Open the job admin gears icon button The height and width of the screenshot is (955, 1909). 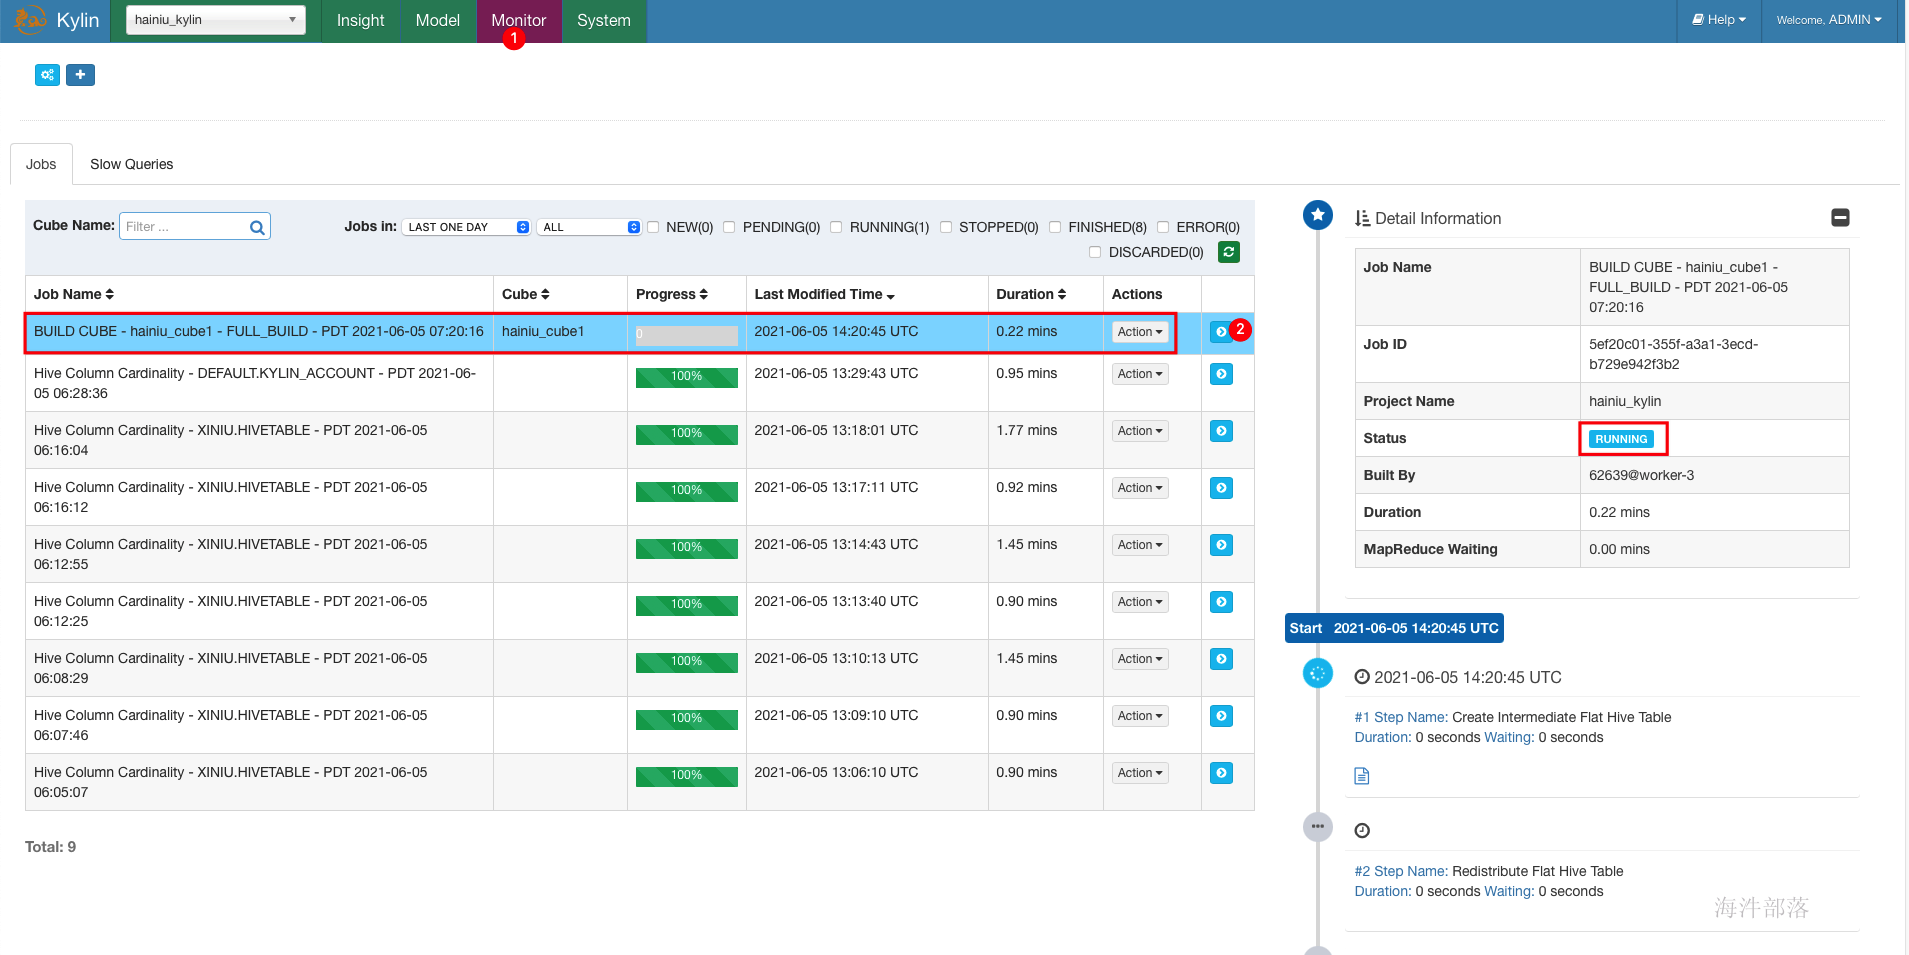click(x=47, y=75)
